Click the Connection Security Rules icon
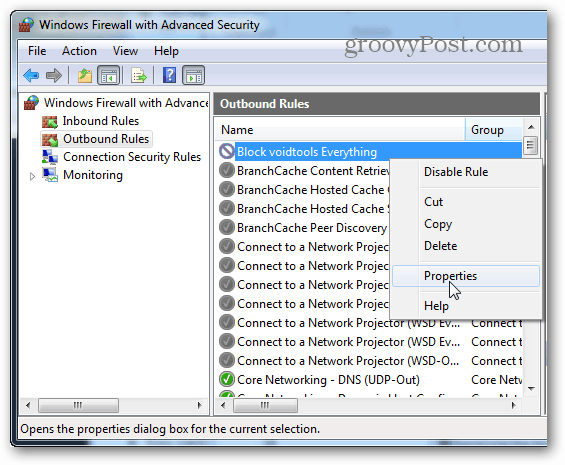 click(50, 157)
